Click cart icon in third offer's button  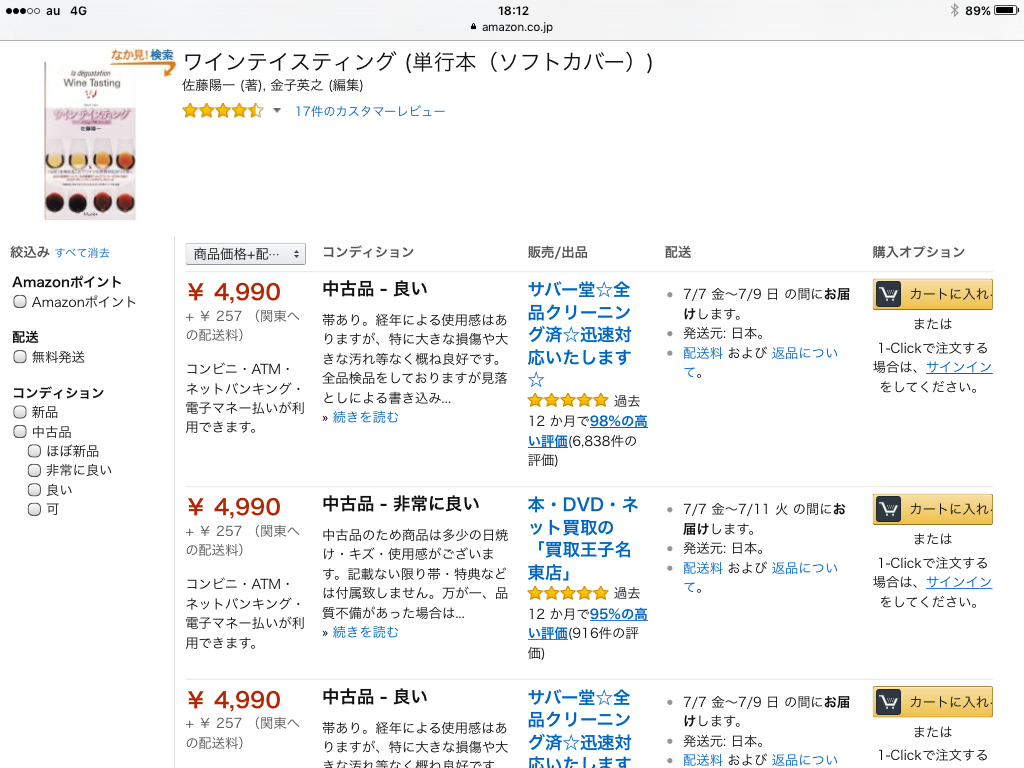[888, 702]
